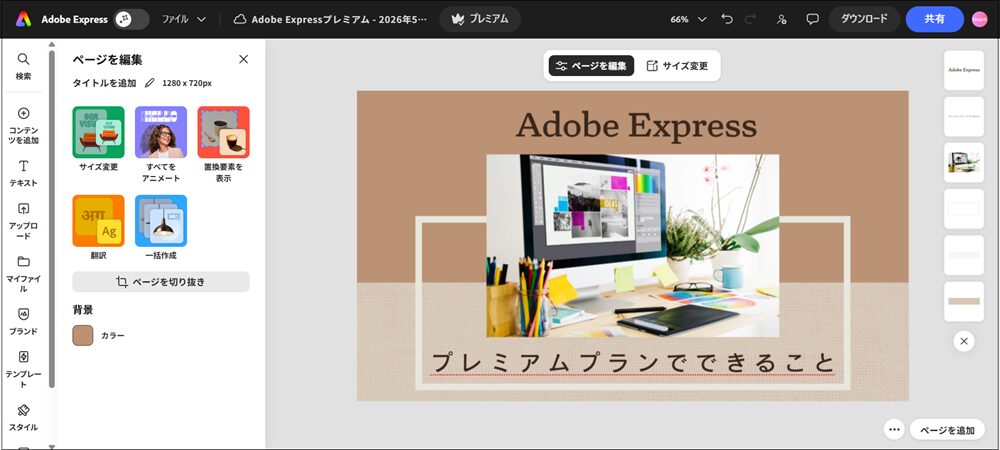Open the brown background カラー swatch
Image resolution: width=1000 pixels, height=450 pixels.
coord(83,335)
